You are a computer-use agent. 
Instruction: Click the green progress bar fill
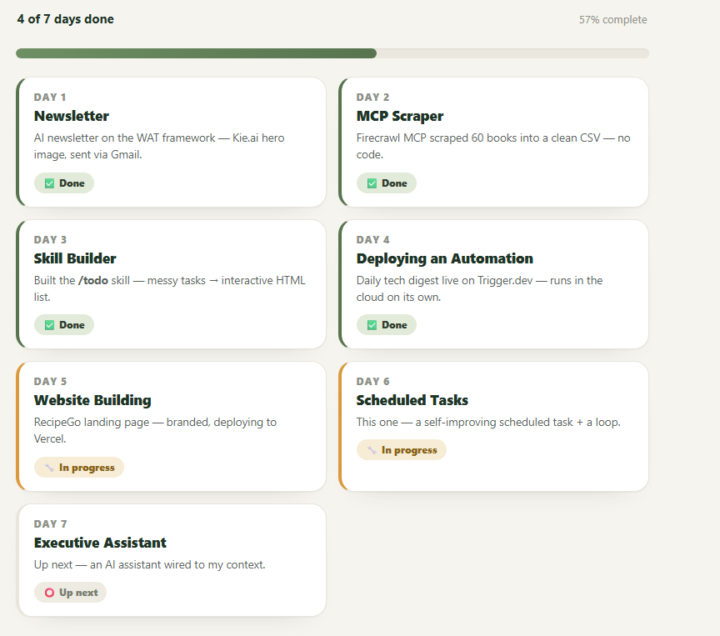[196, 53]
